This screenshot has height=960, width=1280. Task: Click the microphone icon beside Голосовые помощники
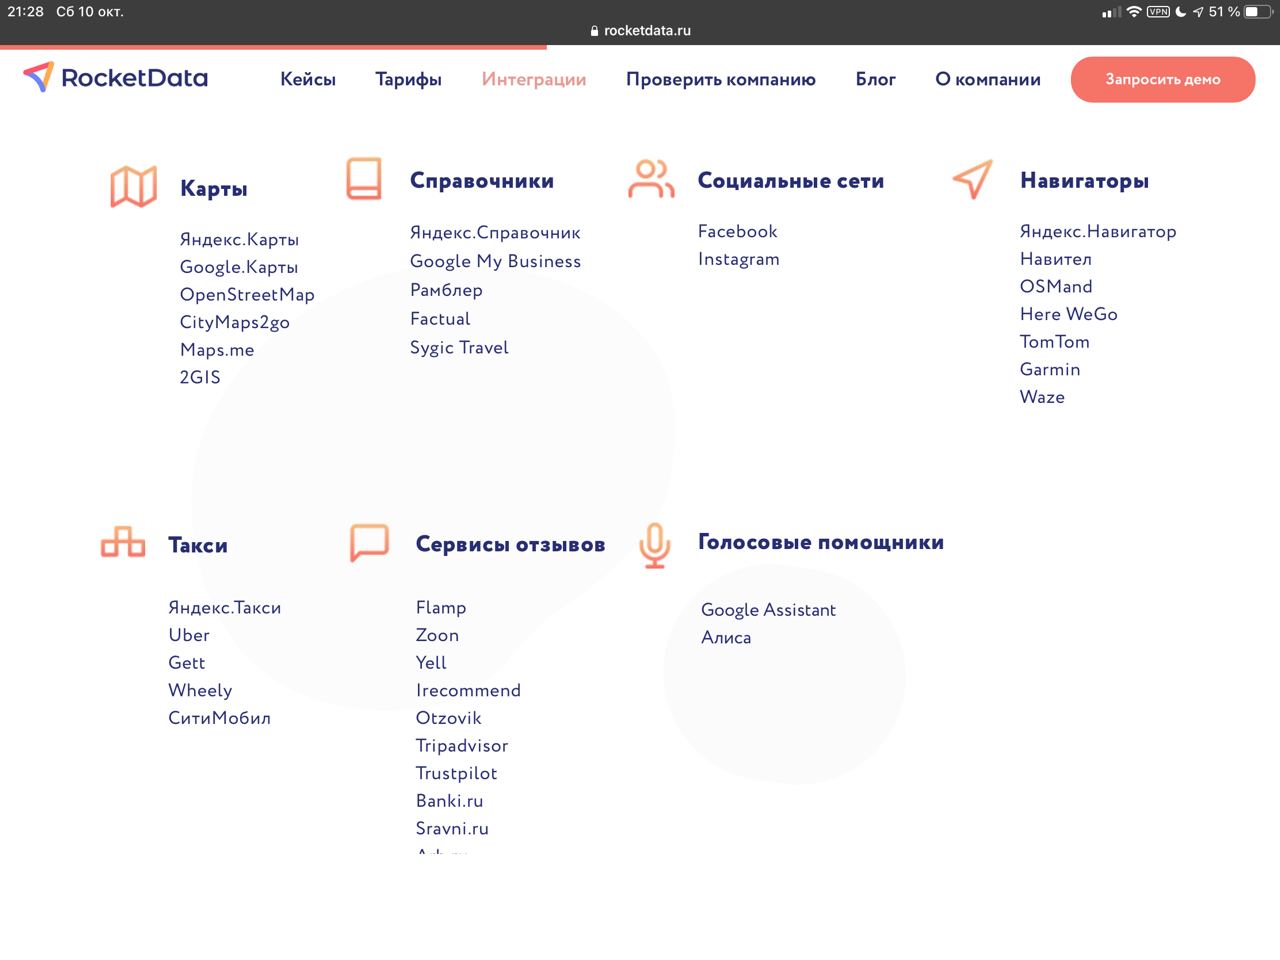click(655, 546)
